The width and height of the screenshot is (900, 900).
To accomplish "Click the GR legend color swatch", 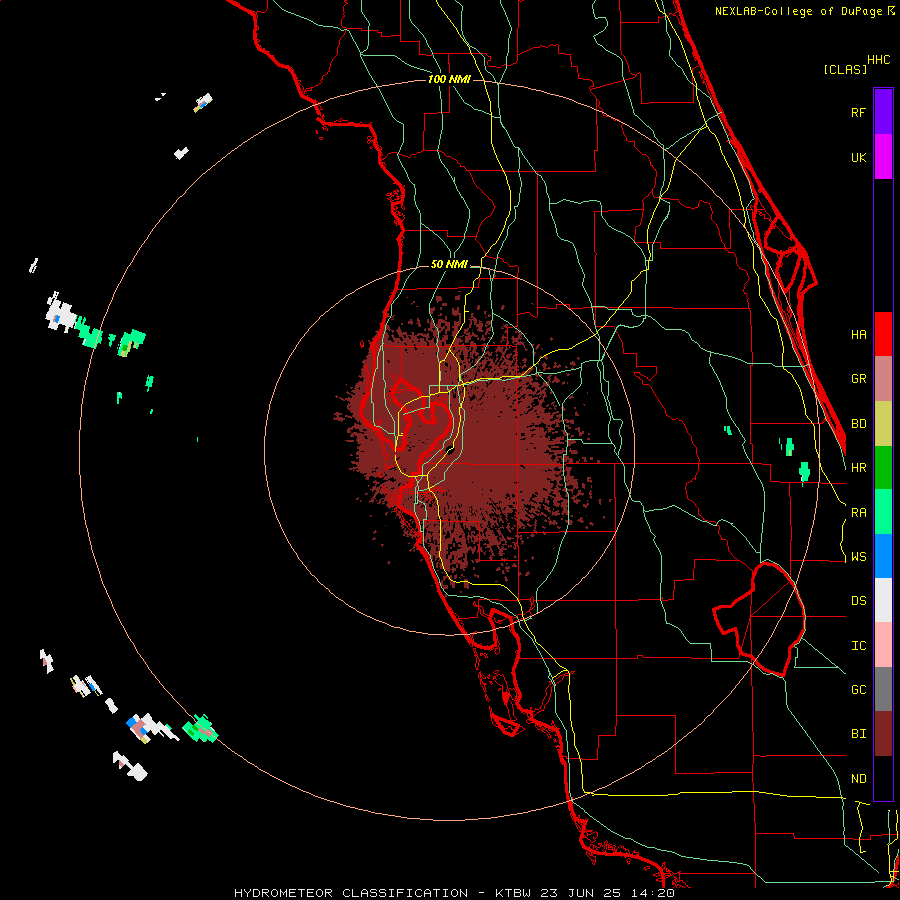I will pos(883,379).
